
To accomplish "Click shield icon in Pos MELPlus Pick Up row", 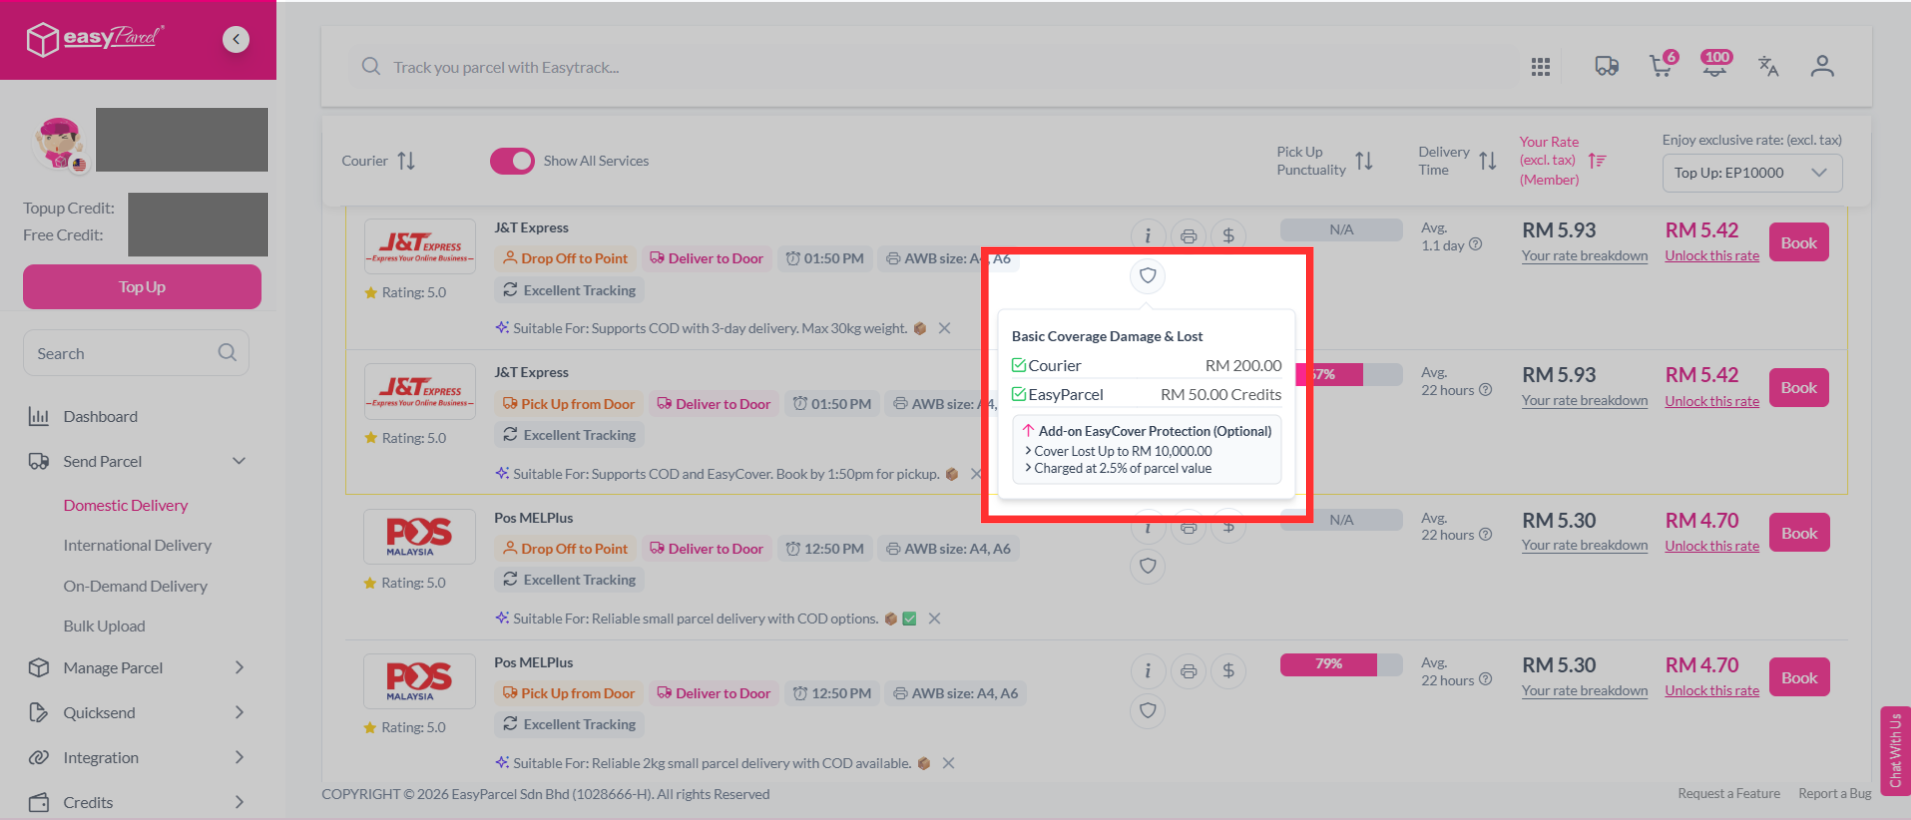I will 1148,711.
